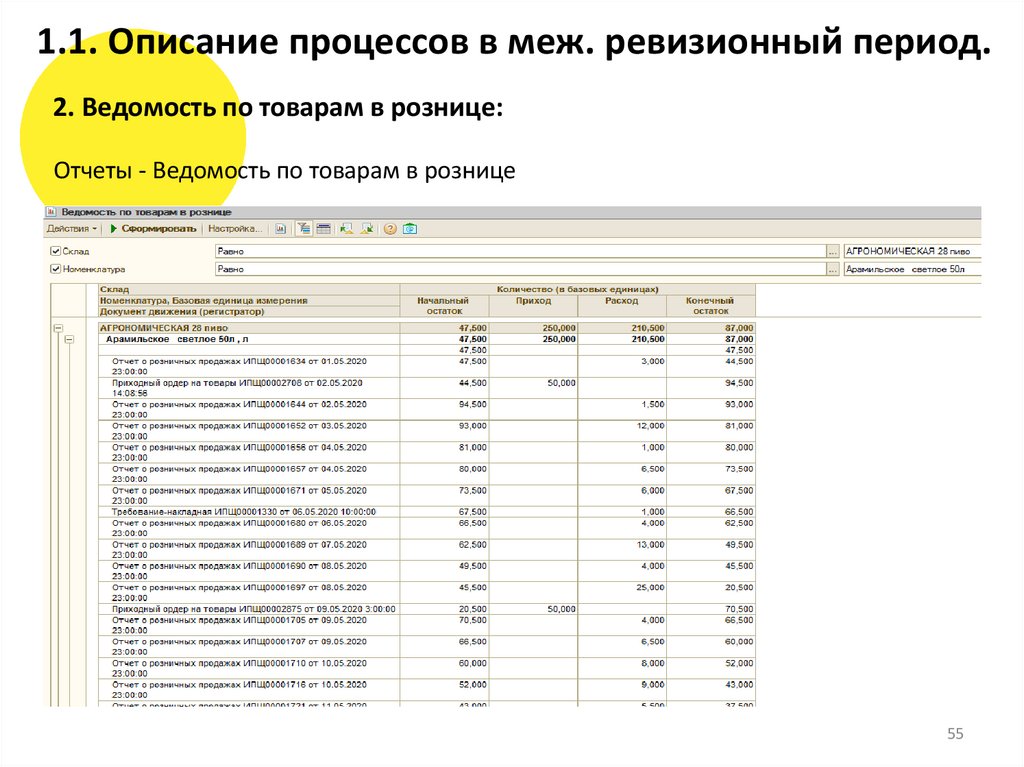Click the Количество (в базовых единицах) header
The image size is (1024, 767).
pos(577,289)
